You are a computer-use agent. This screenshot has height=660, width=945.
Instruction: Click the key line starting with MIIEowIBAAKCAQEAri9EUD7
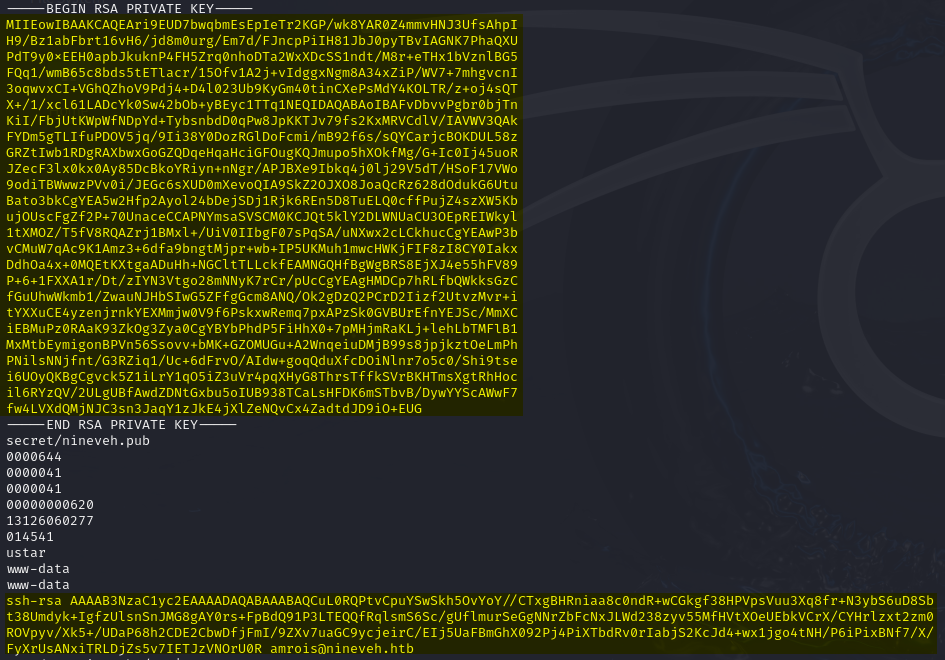pyautogui.click(x=262, y=24)
